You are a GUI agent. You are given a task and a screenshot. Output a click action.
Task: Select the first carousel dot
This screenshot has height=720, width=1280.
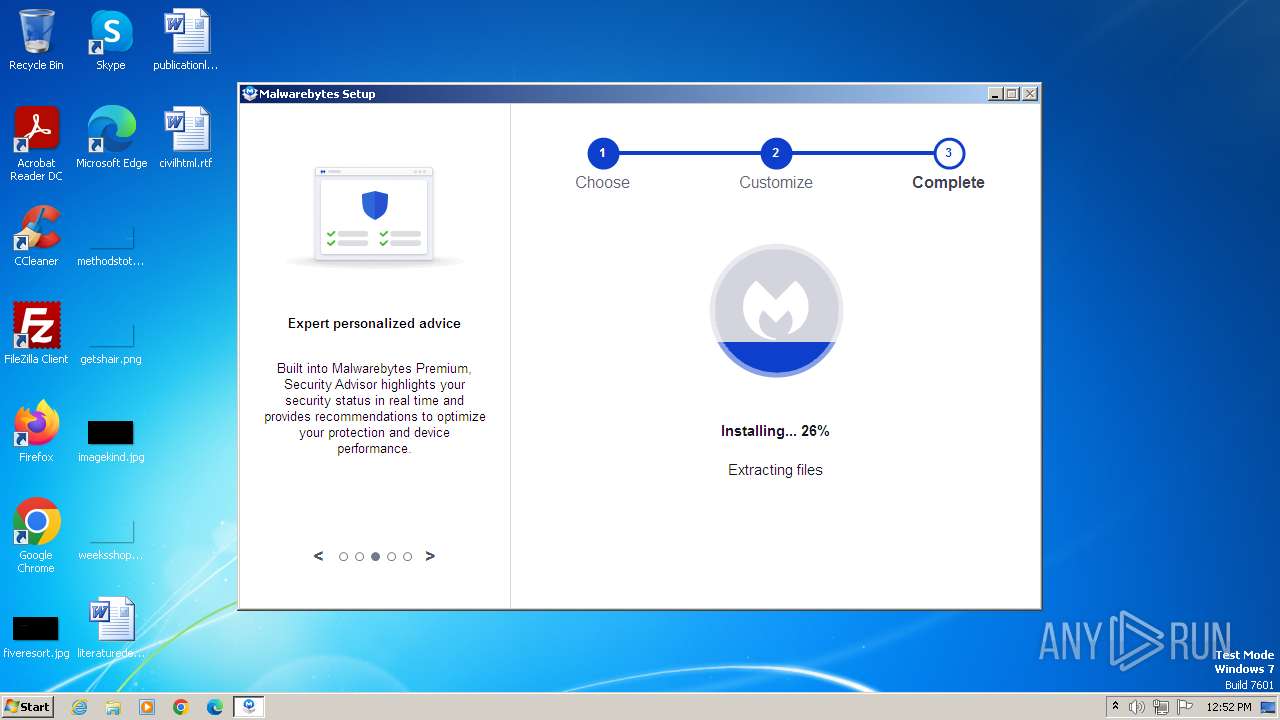click(x=343, y=557)
